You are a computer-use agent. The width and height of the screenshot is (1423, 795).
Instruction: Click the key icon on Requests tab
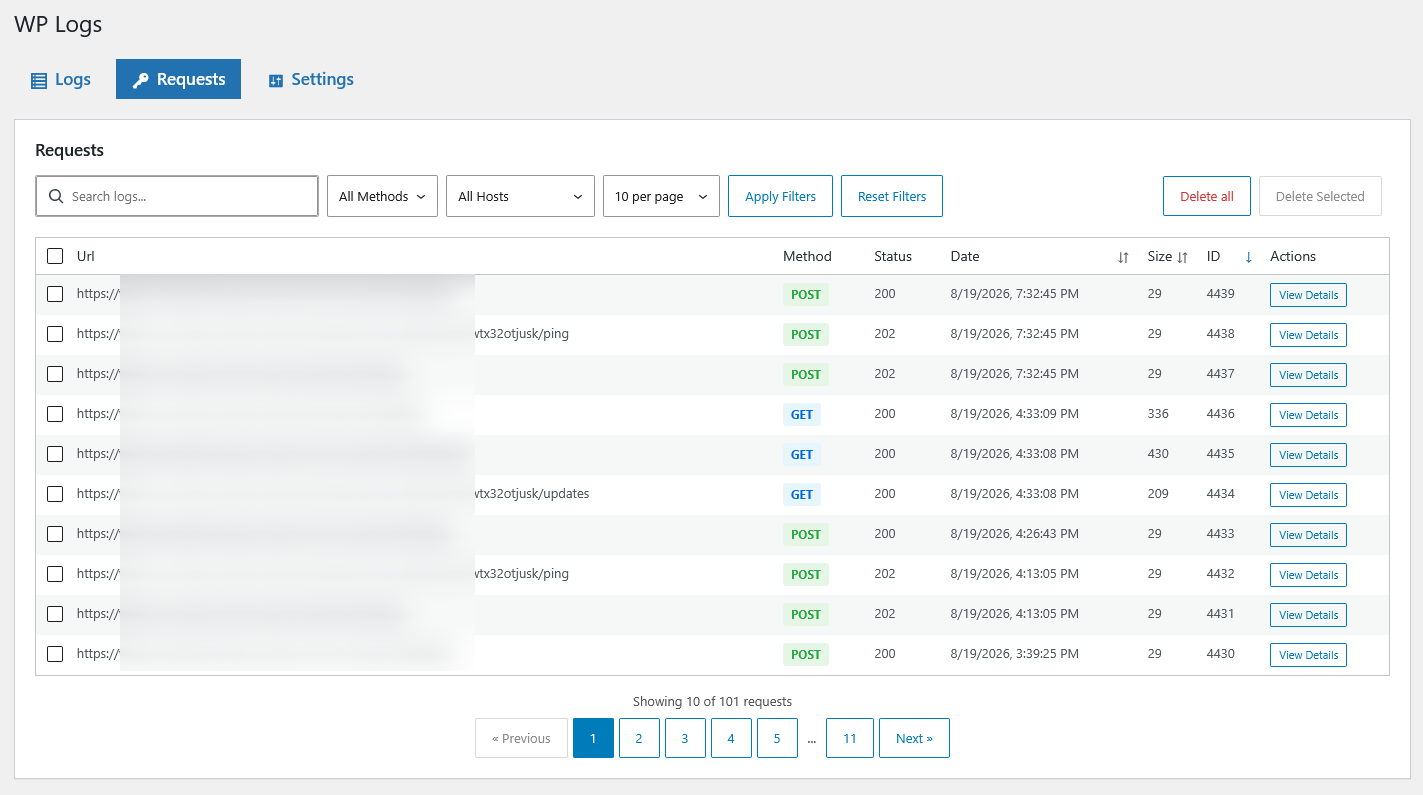click(x=141, y=80)
